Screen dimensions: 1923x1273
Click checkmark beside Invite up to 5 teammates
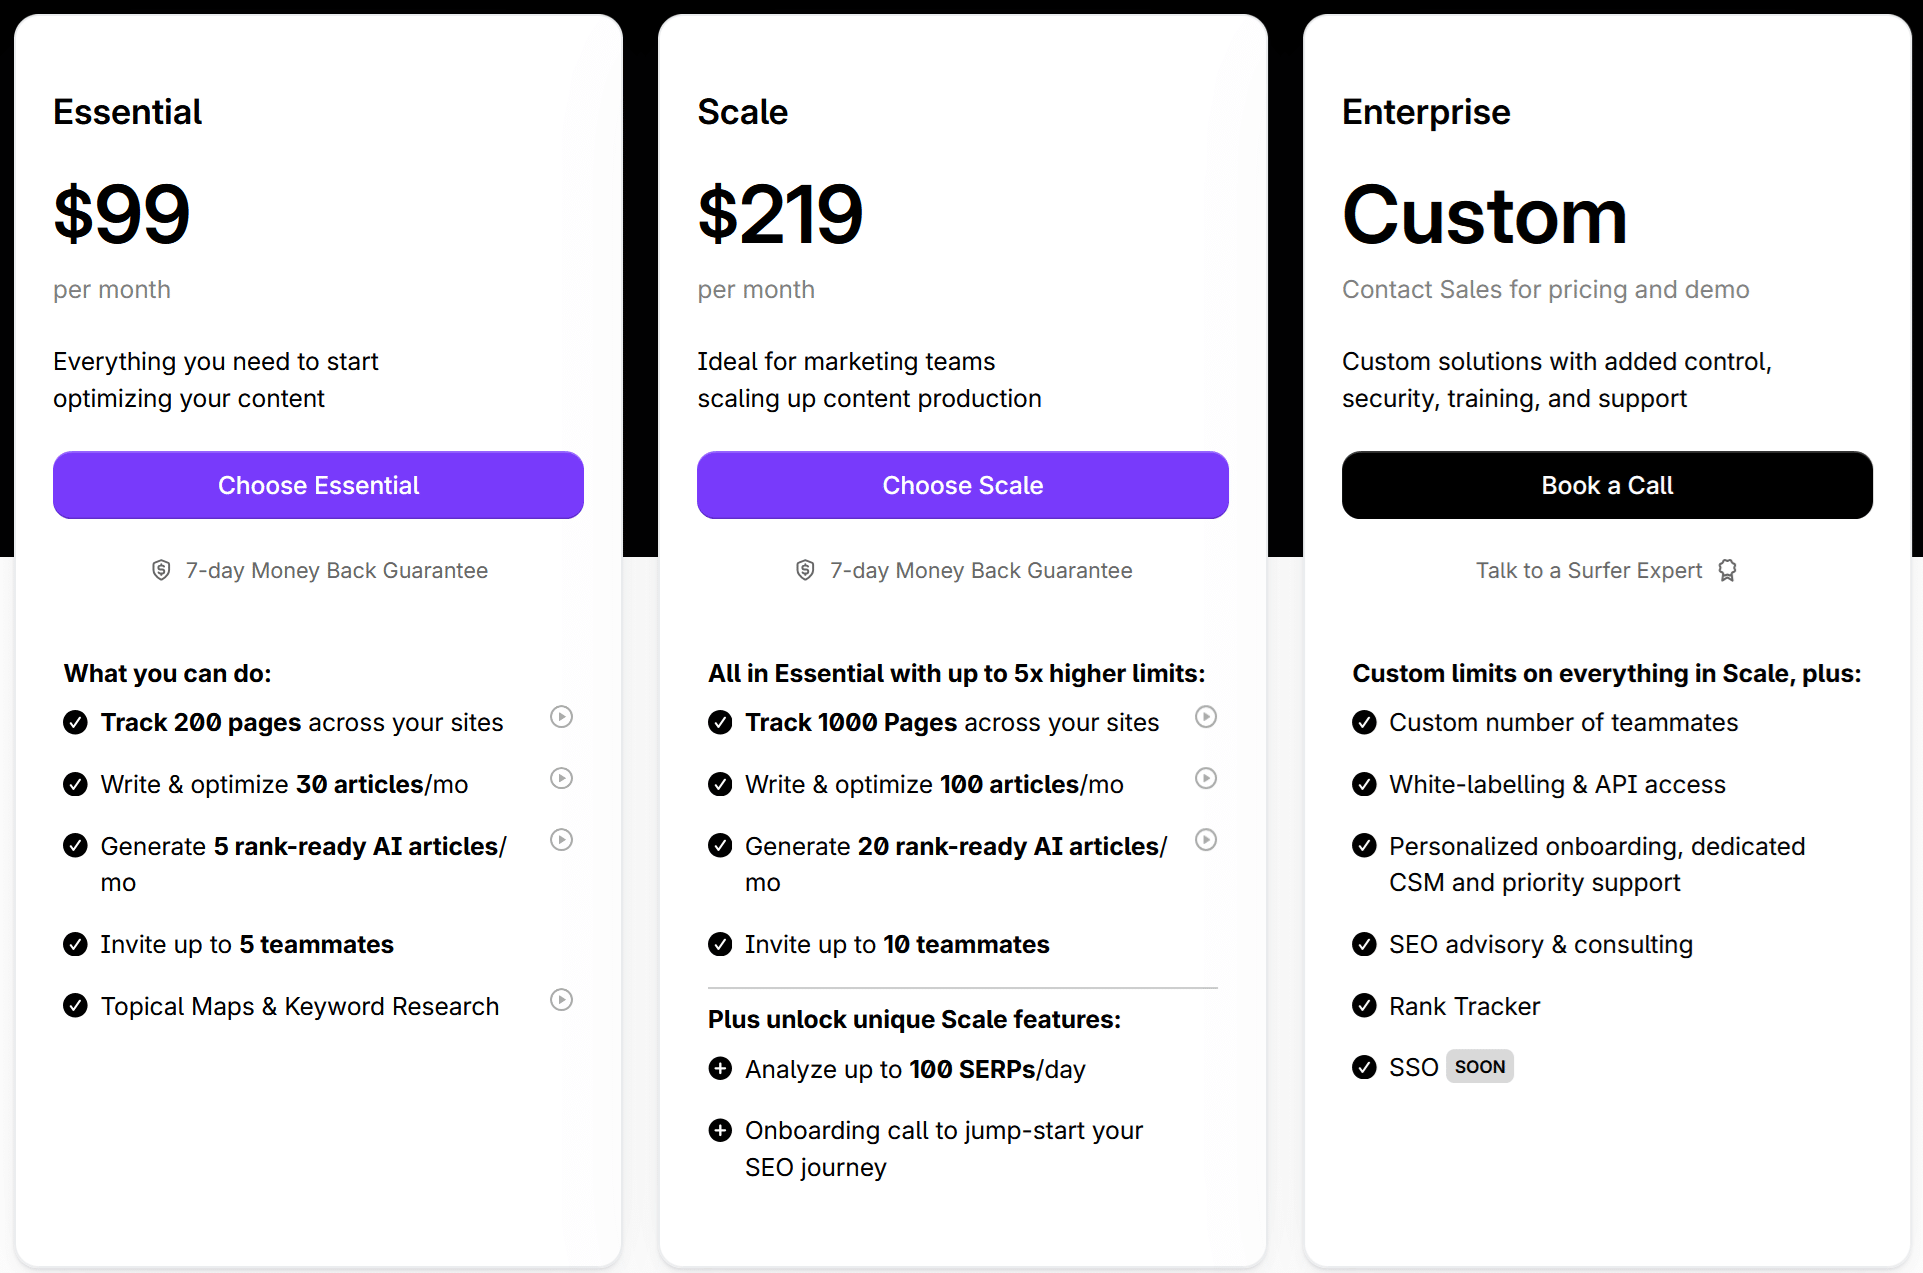[75, 944]
